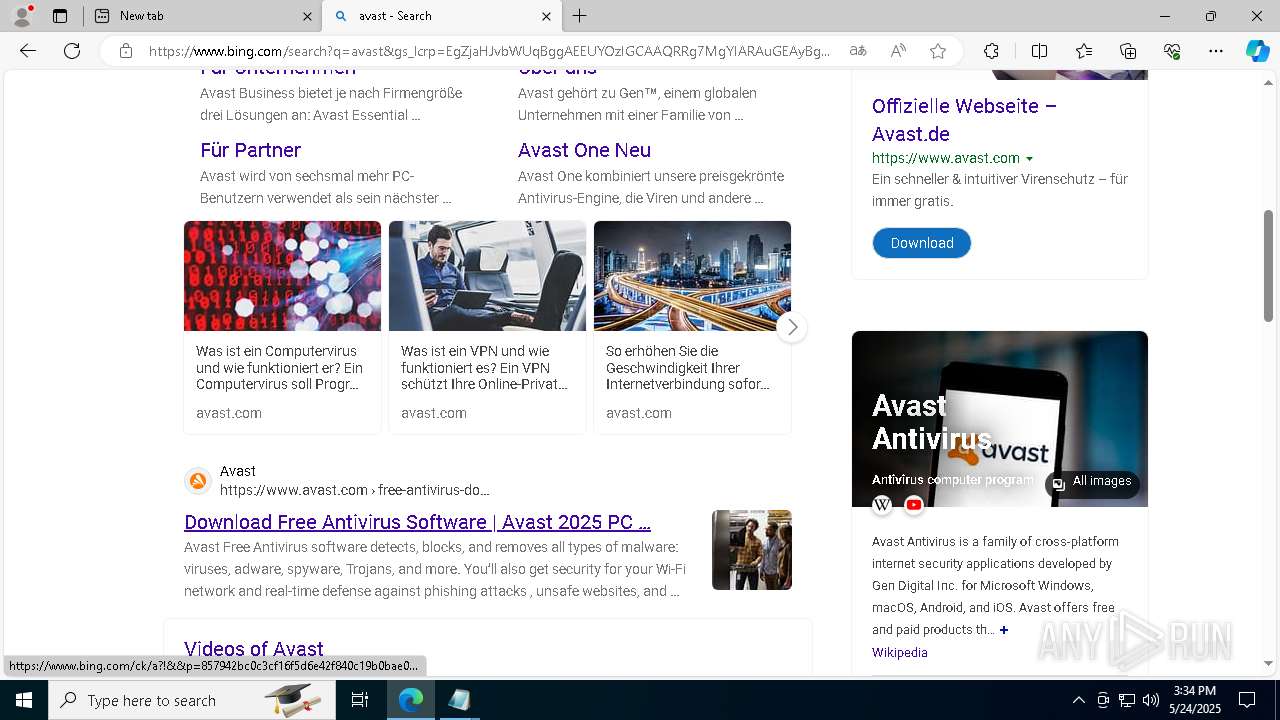The height and width of the screenshot is (720, 1280).
Task: Open the Wikipedia icon under Avast Antivirus
Action: tap(882, 505)
